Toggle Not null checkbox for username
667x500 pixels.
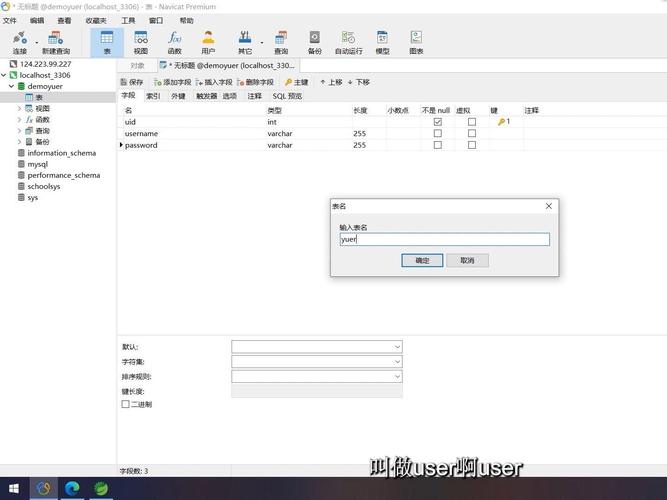point(437,133)
